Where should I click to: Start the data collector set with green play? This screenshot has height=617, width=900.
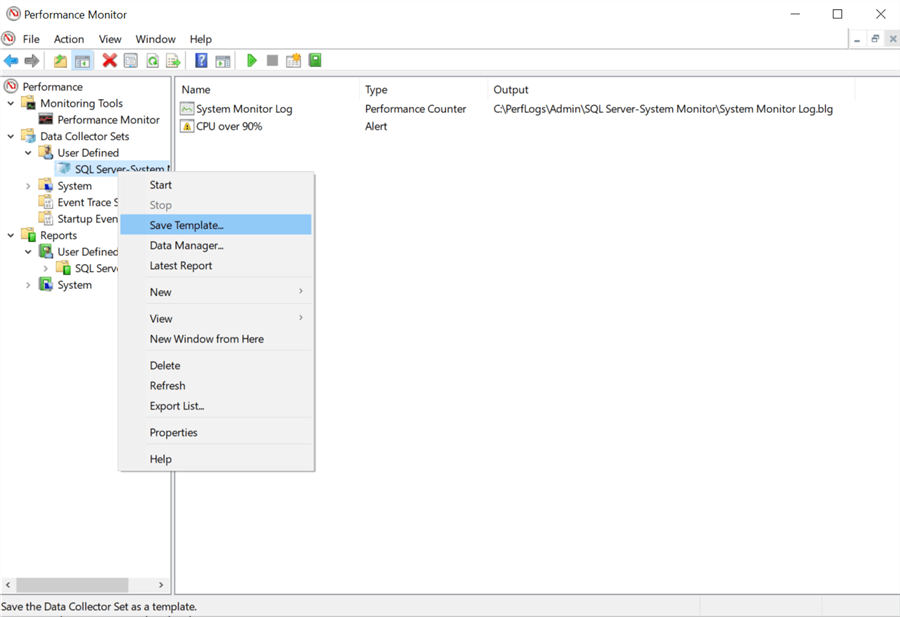click(x=251, y=60)
